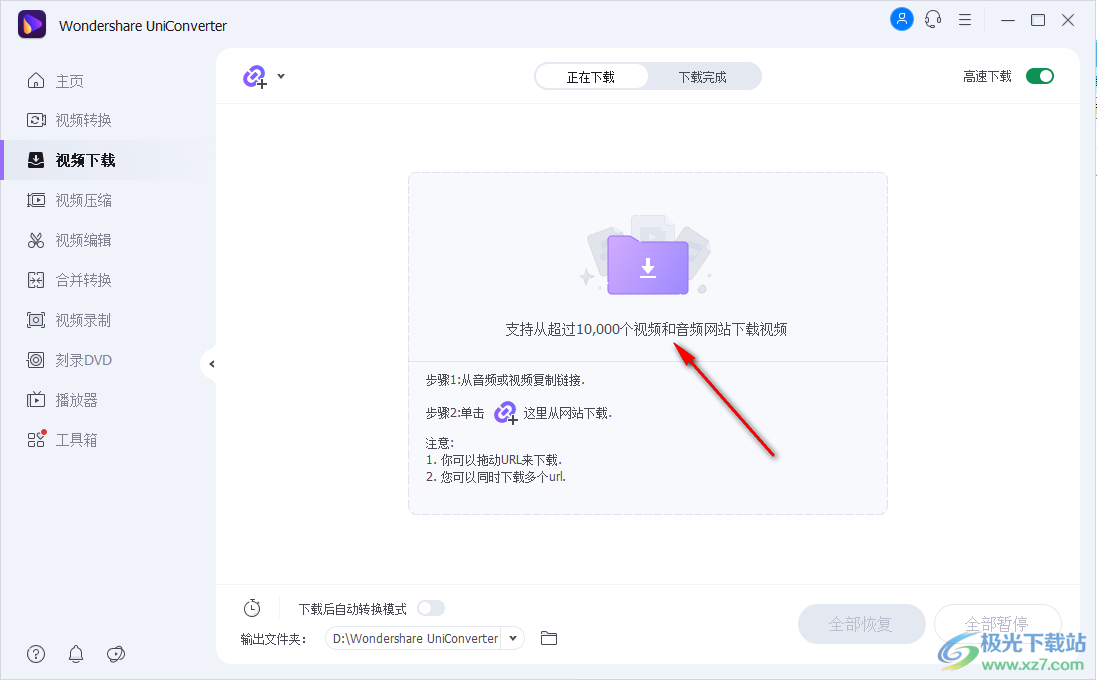Image resolution: width=1097 pixels, height=681 pixels.
Task: Open the notifications bell icon
Action: point(76,654)
